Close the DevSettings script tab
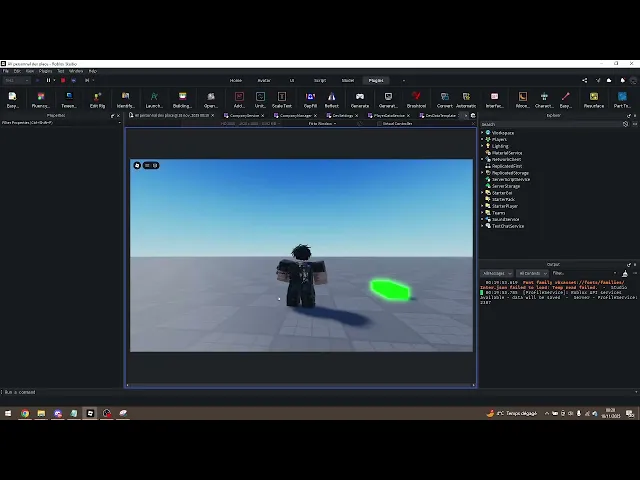 pos(356,116)
